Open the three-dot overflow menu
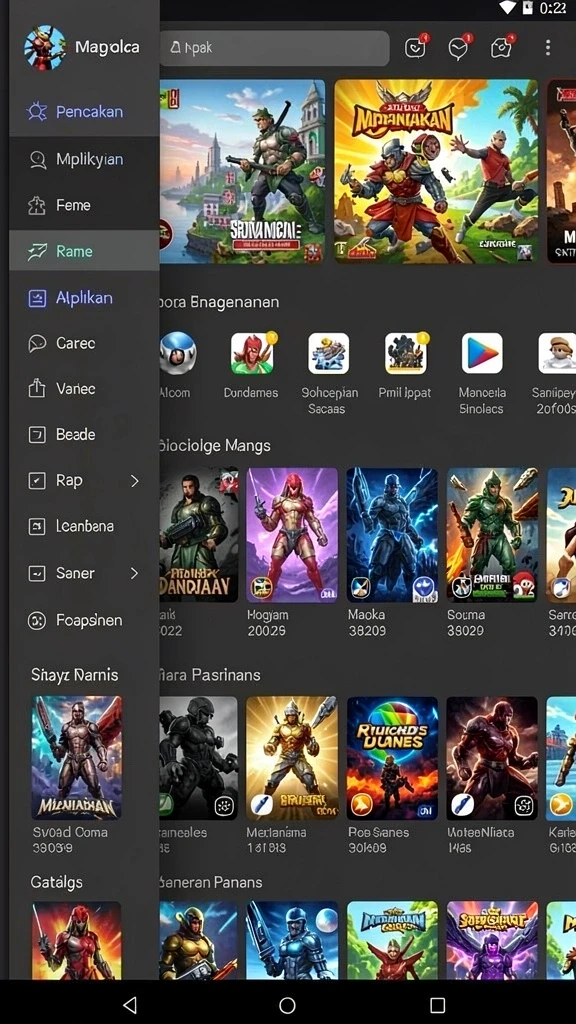 pos(548,48)
